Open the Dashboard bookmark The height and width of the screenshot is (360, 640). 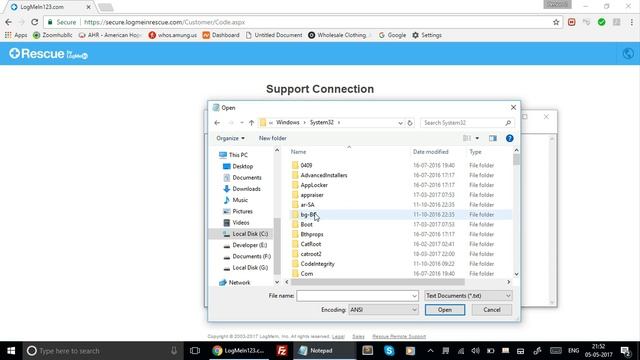[x=221, y=35]
